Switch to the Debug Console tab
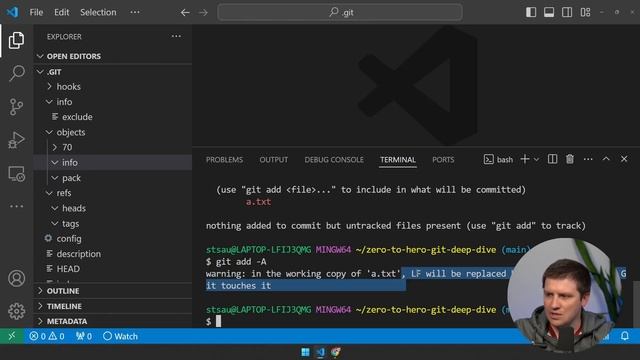The width and height of the screenshot is (640, 360). pos(334,160)
